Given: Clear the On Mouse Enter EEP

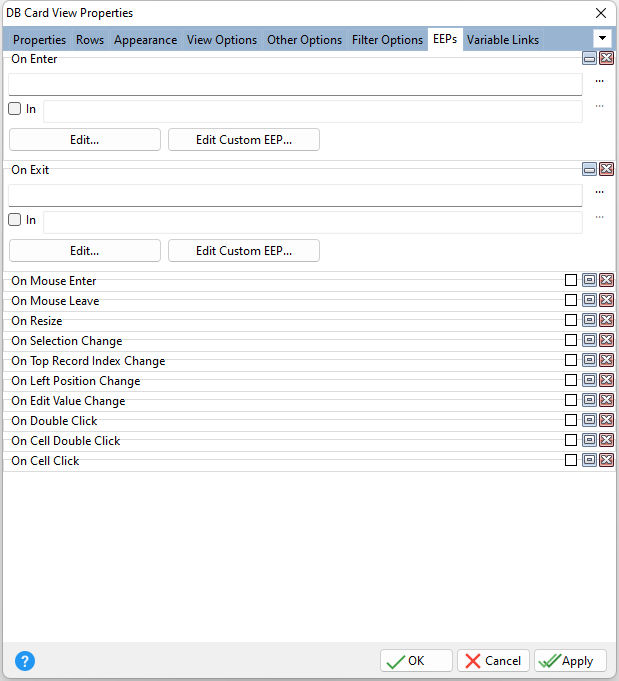Looking at the screenshot, I should click(x=606, y=280).
